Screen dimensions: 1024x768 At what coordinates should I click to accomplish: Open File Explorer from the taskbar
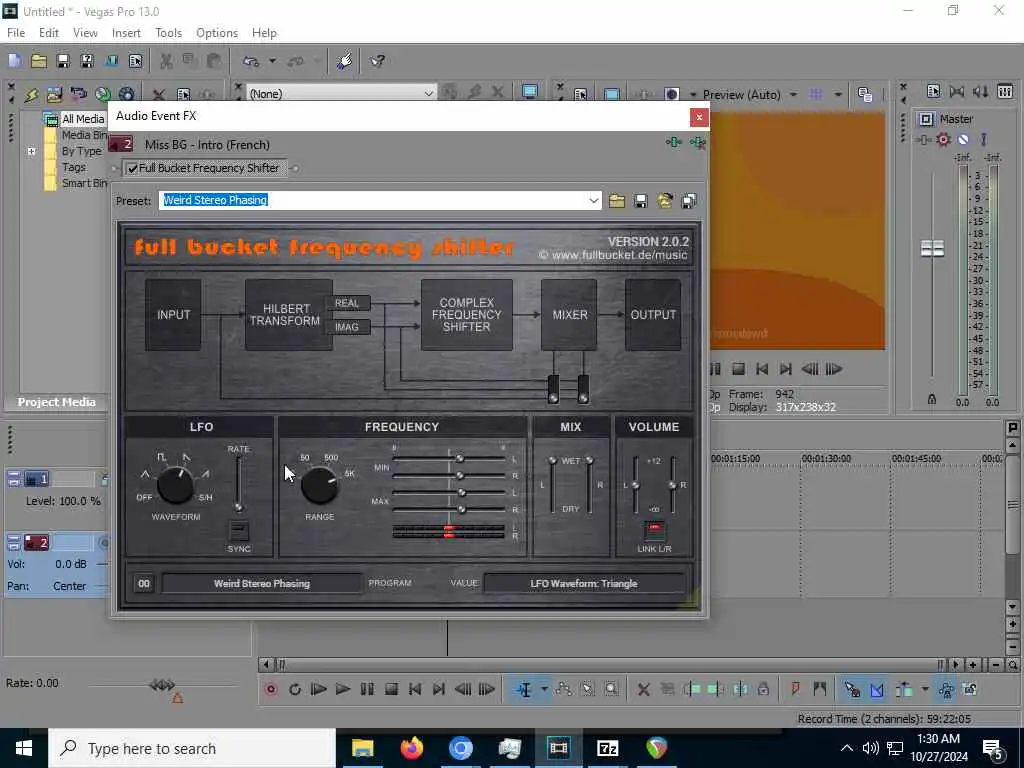point(362,748)
